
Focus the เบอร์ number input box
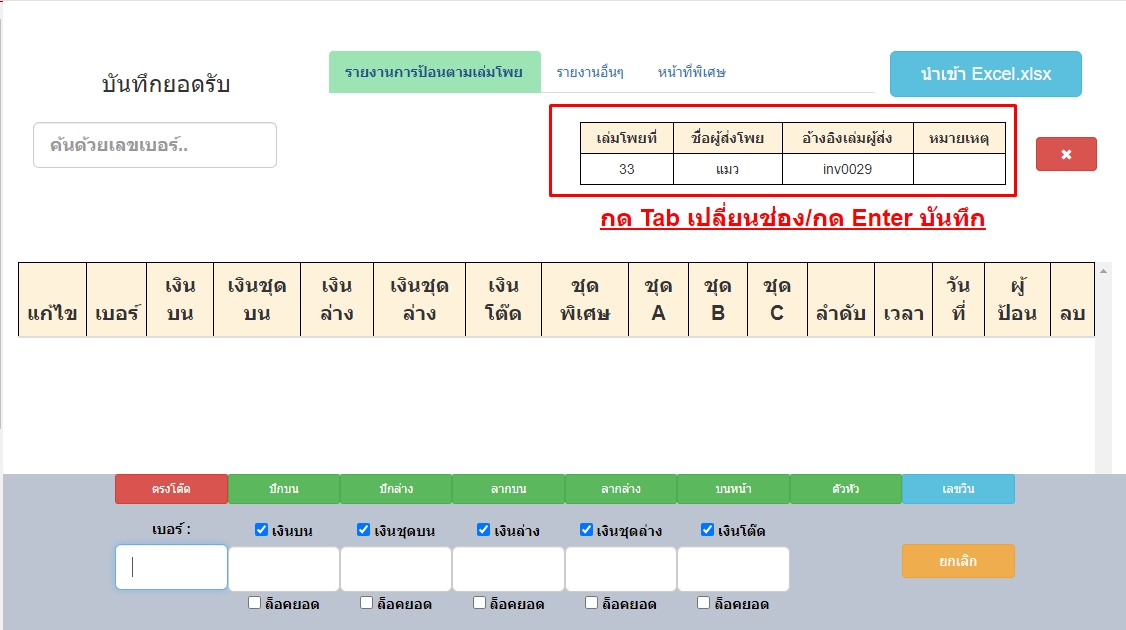point(171,567)
